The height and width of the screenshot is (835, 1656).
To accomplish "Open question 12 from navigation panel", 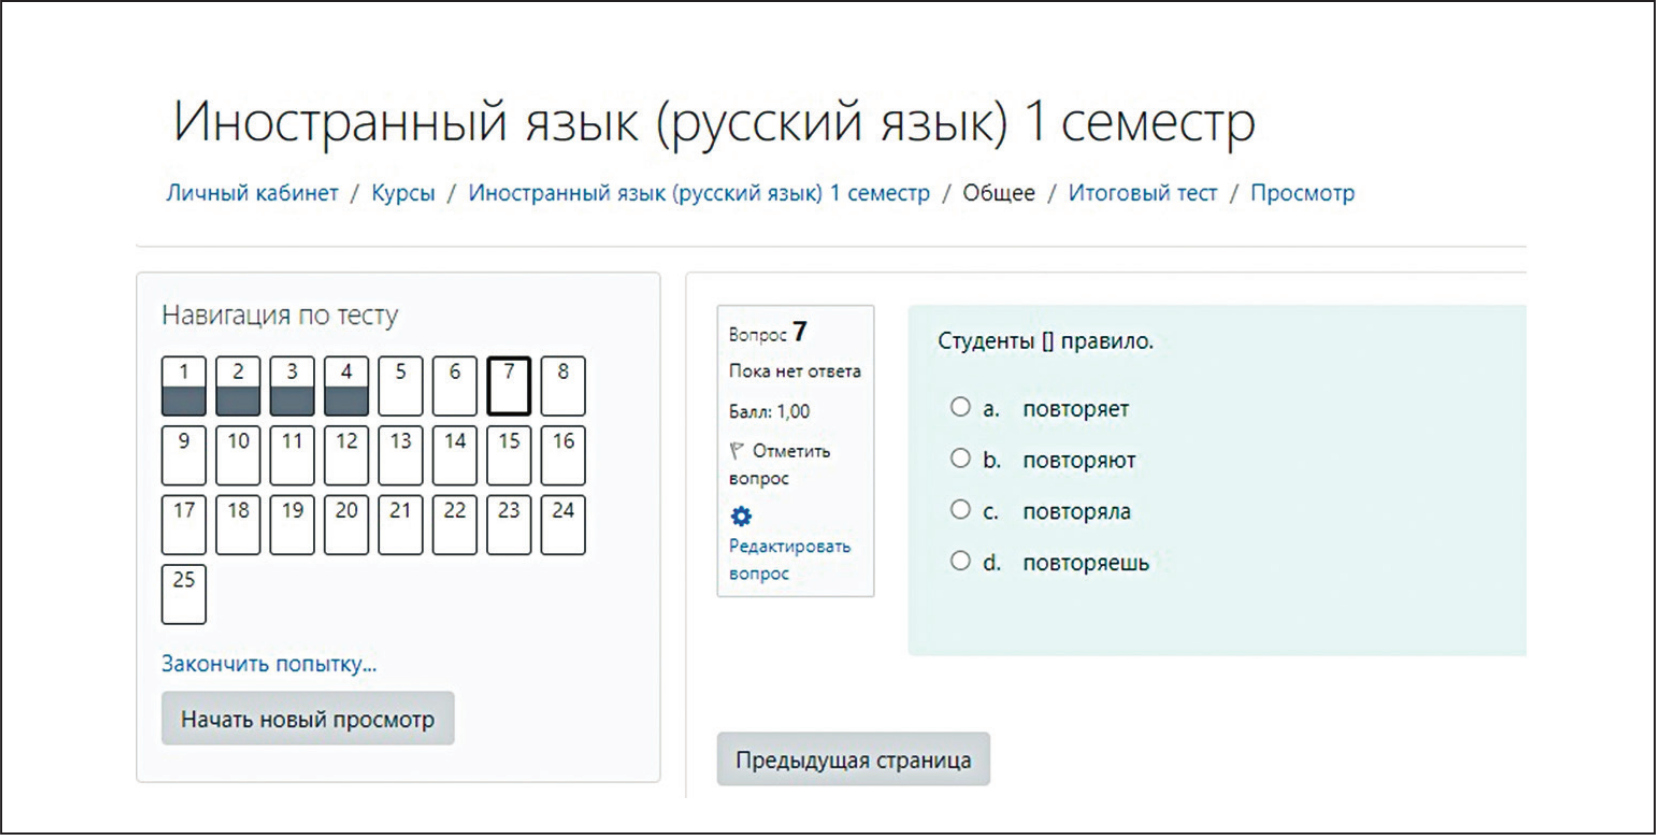I will [346, 455].
